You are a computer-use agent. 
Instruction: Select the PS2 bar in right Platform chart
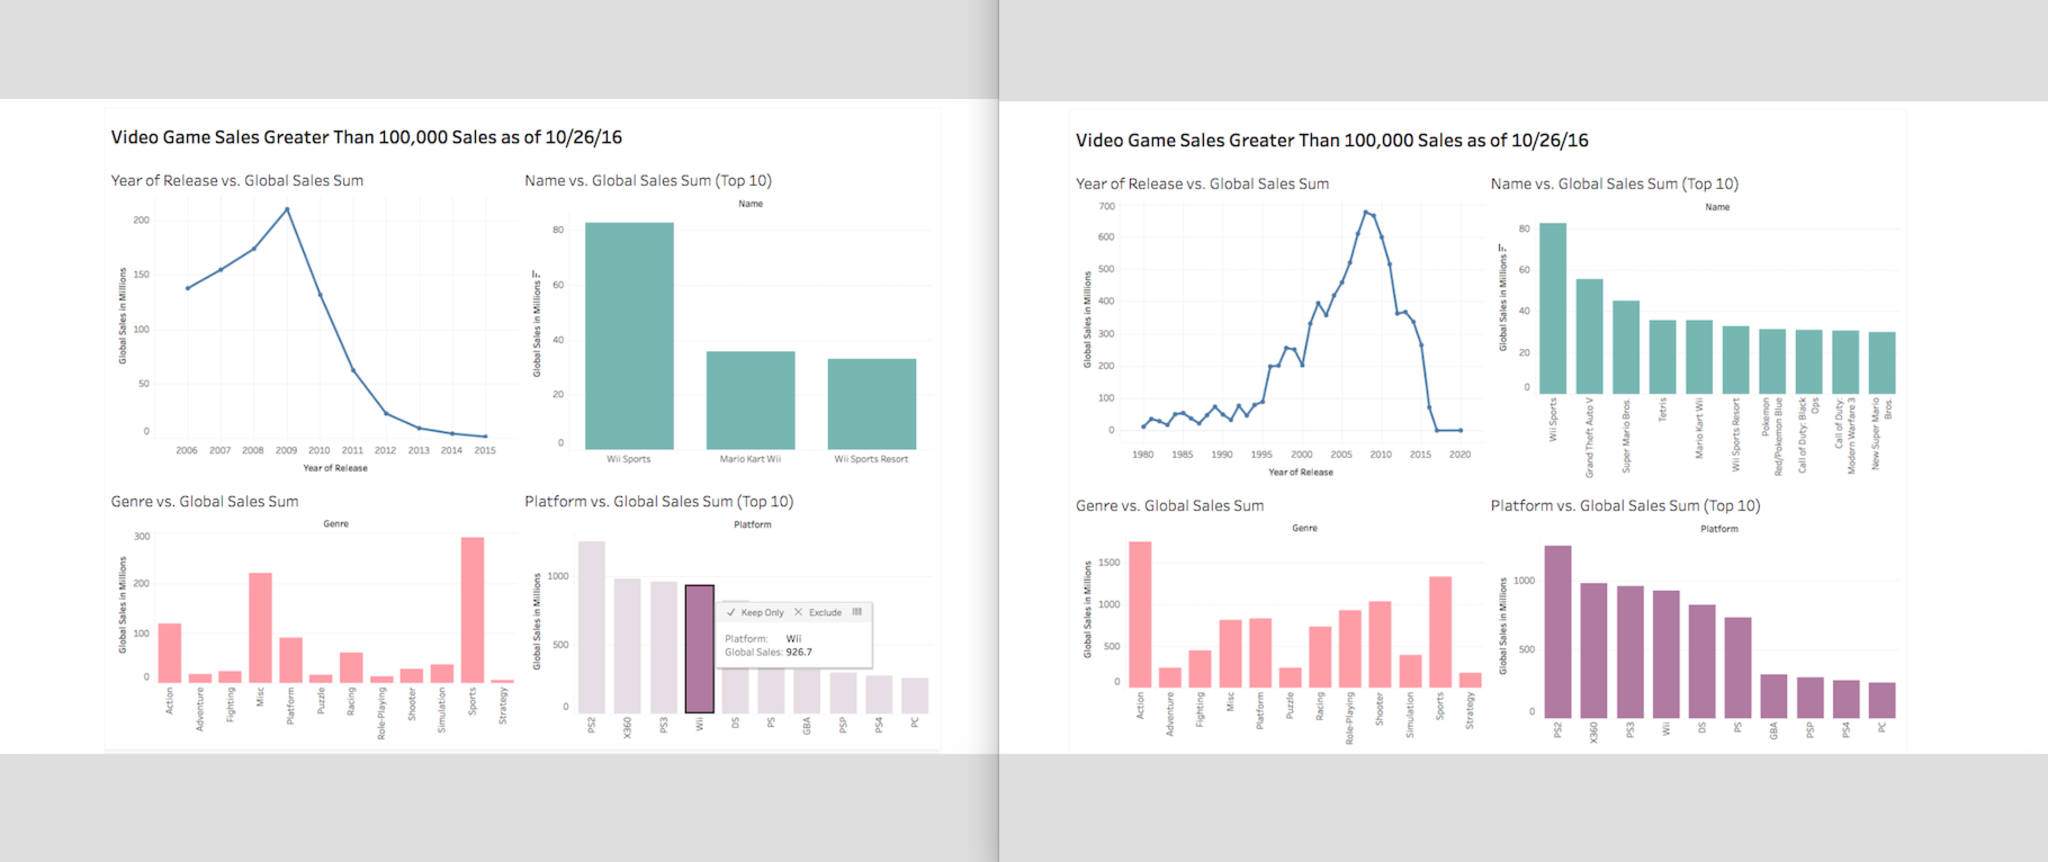point(1557,631)
